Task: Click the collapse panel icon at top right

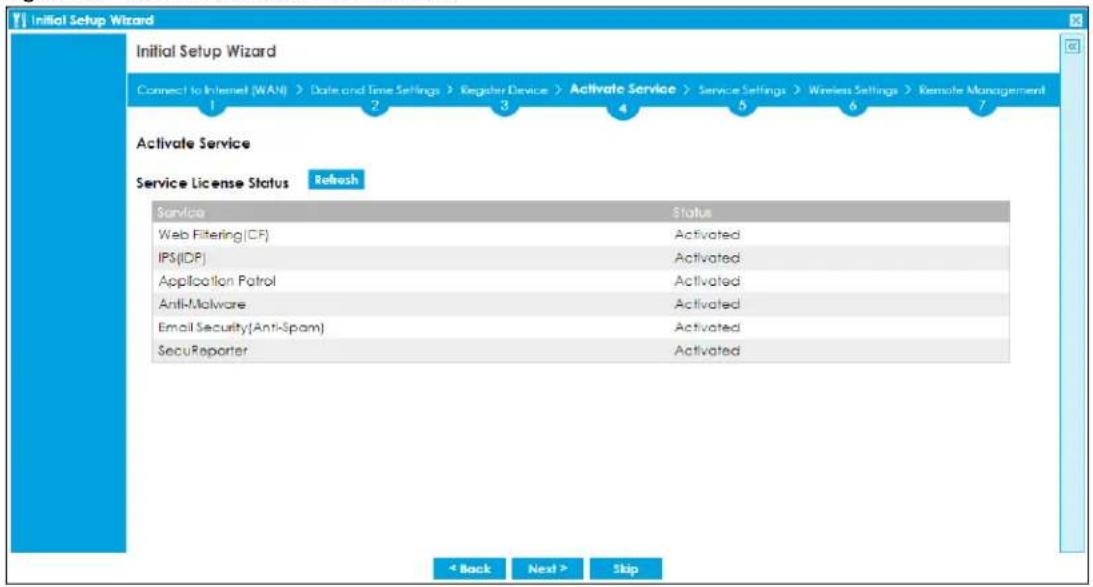Action: 1072,46
